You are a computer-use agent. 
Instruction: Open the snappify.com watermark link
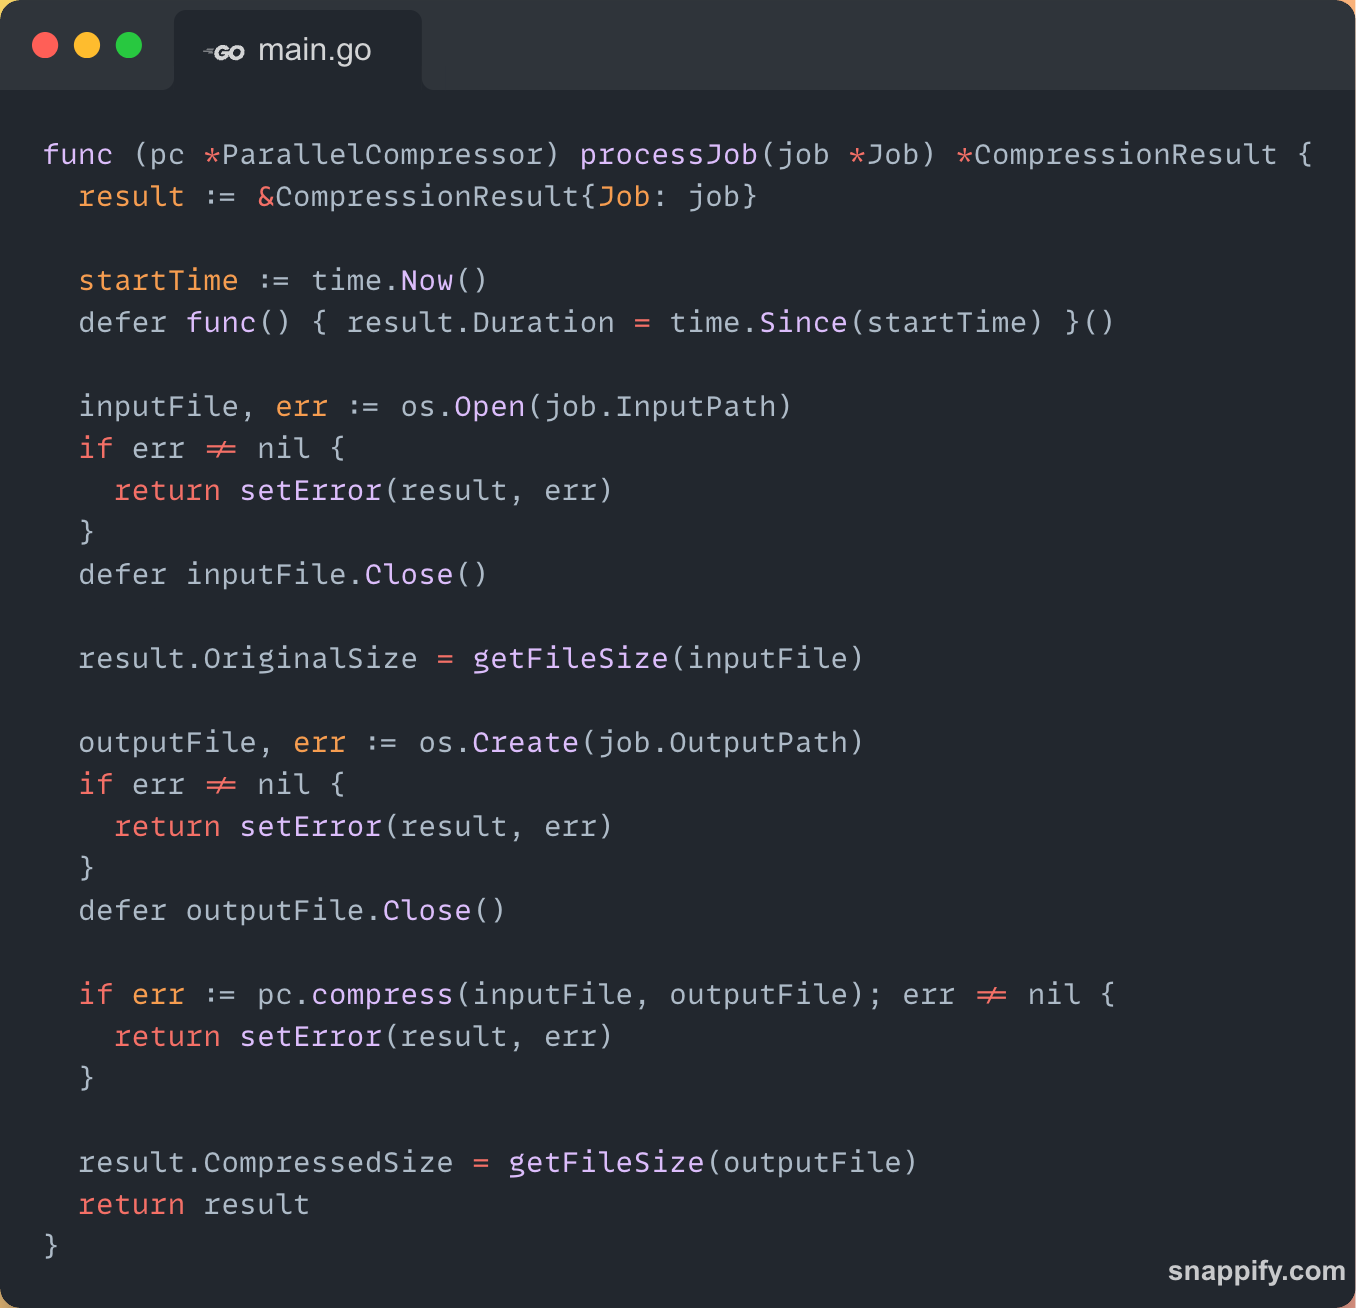coord(1256,1271)
